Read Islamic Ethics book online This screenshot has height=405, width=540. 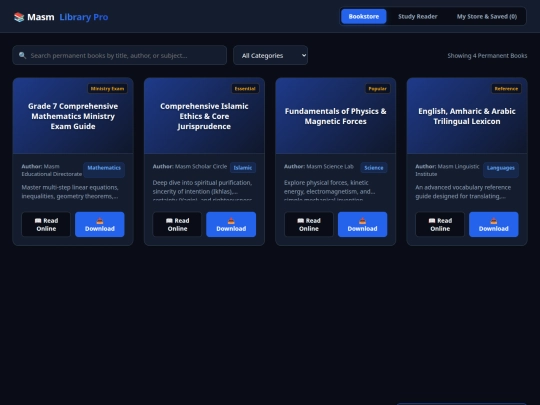coord(177,225)
